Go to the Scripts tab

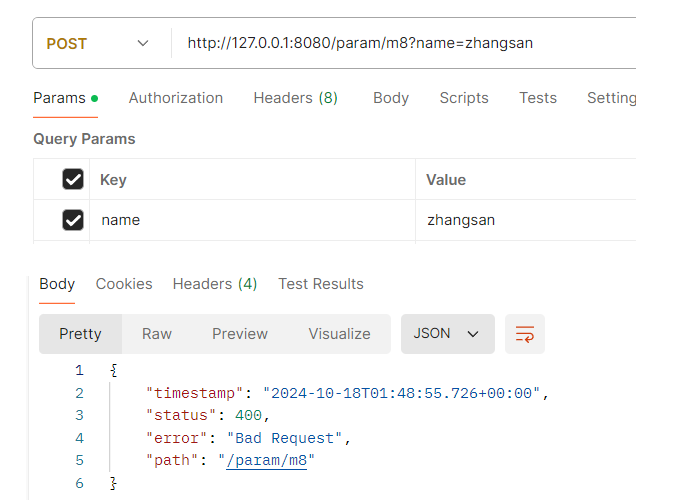[x=464, y=98]
